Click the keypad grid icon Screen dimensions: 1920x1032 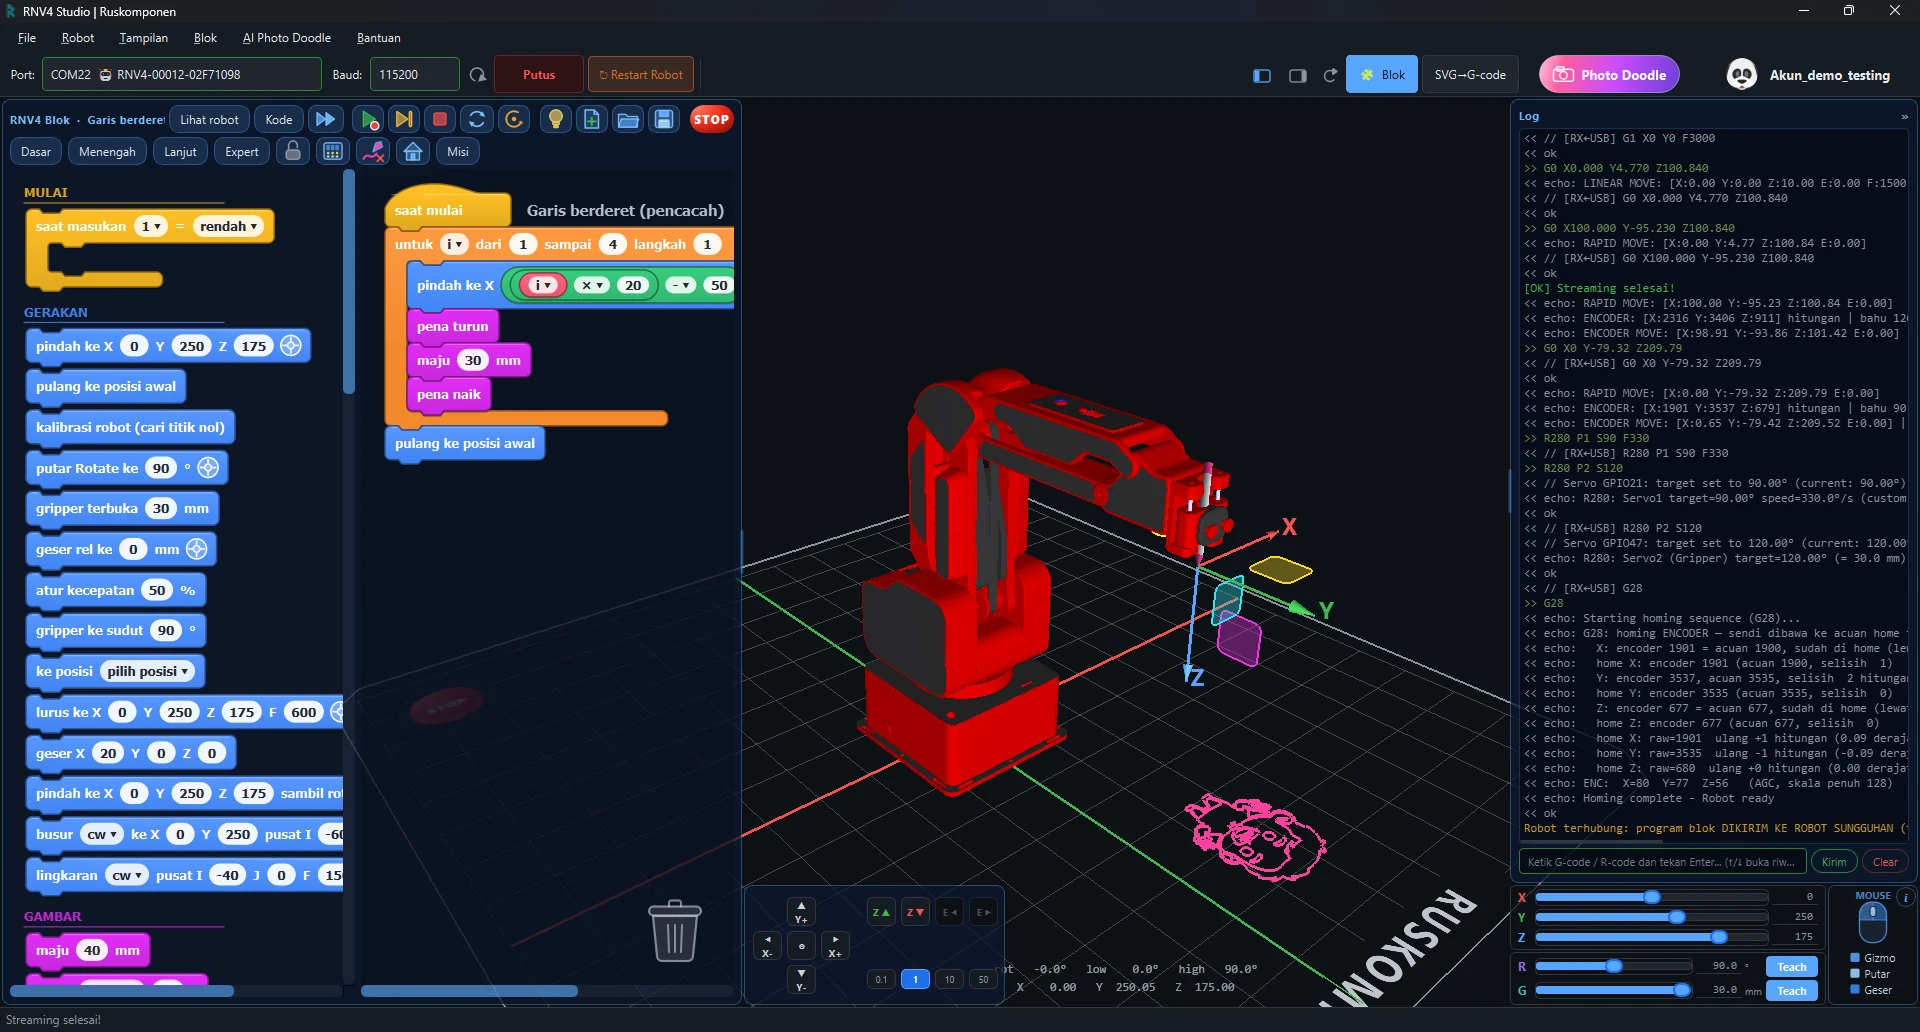click(333, 152)
